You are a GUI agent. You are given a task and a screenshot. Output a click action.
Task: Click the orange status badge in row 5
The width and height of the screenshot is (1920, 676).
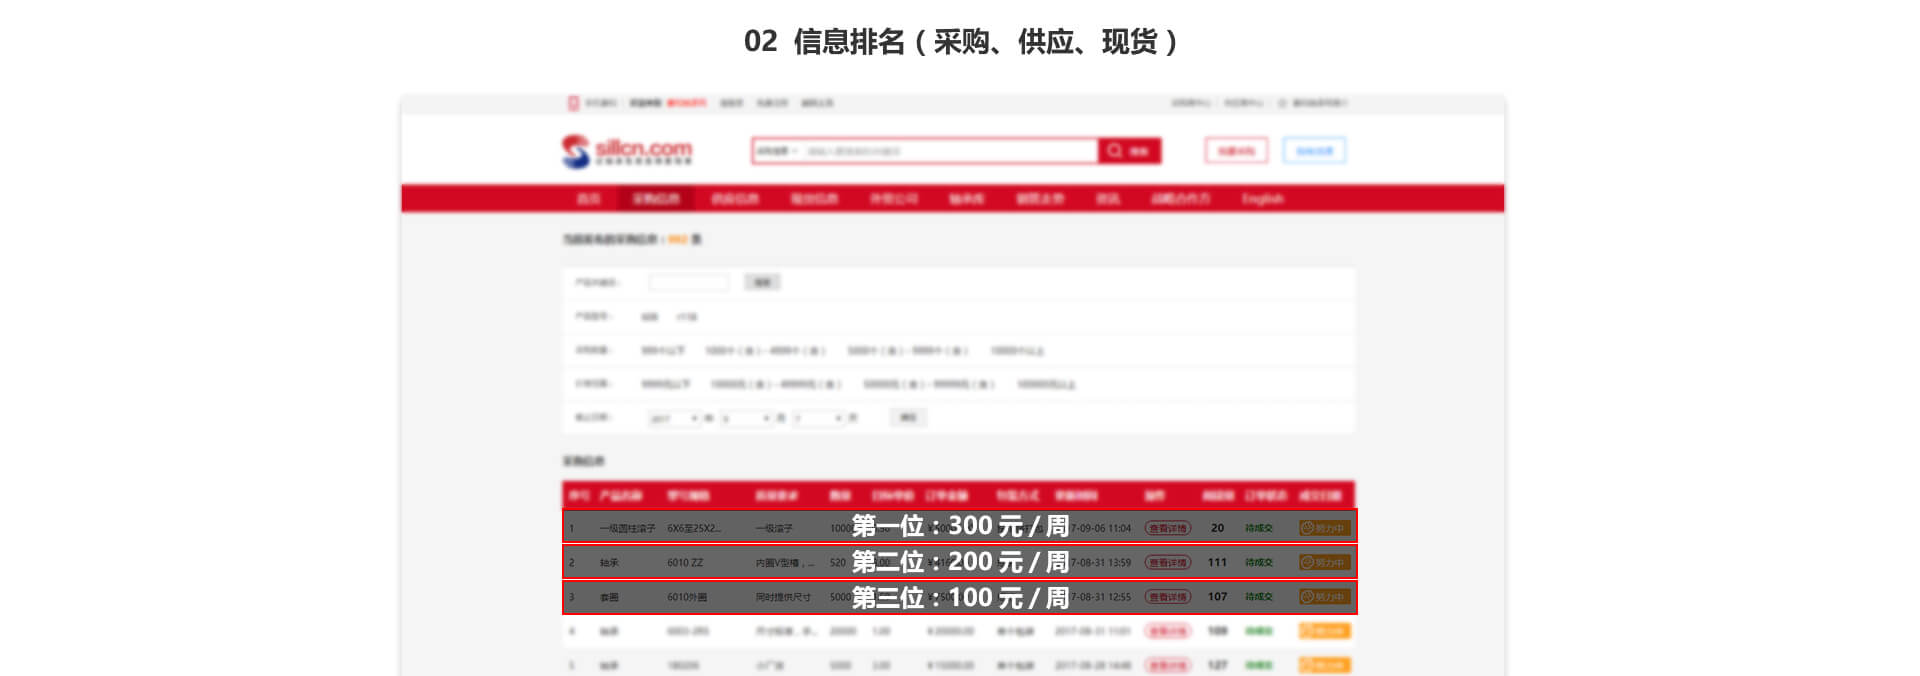(1324, 665)
